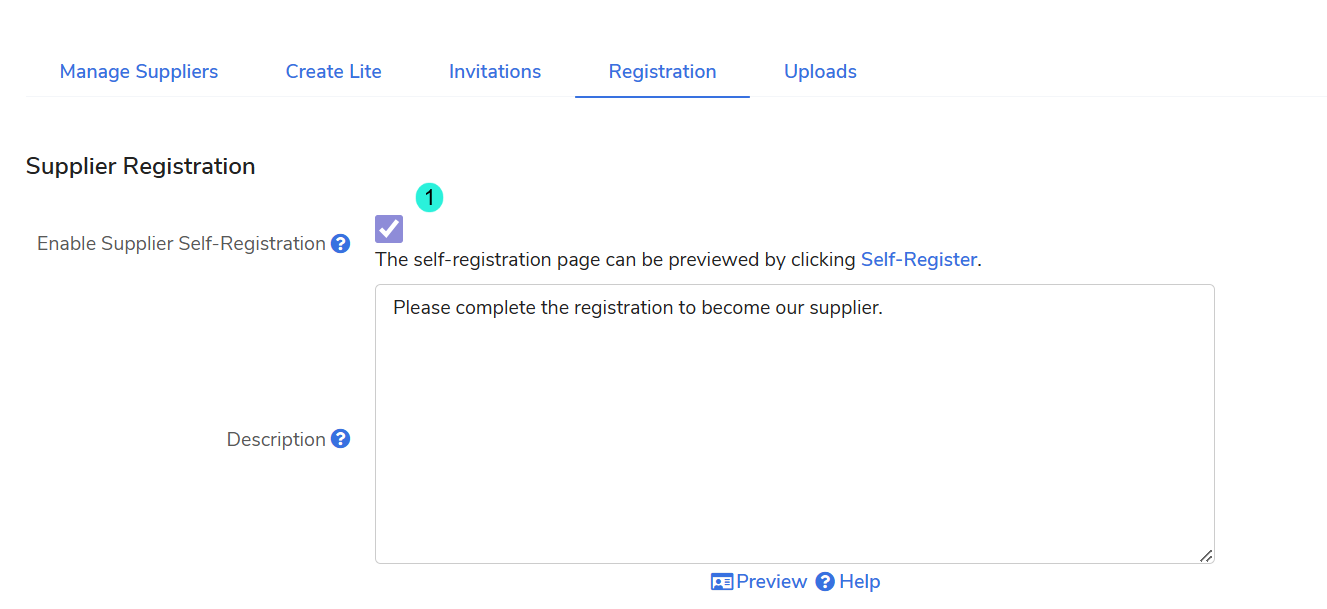Open the Help link below the description
Screen dimensions: 1327x609
859,582
